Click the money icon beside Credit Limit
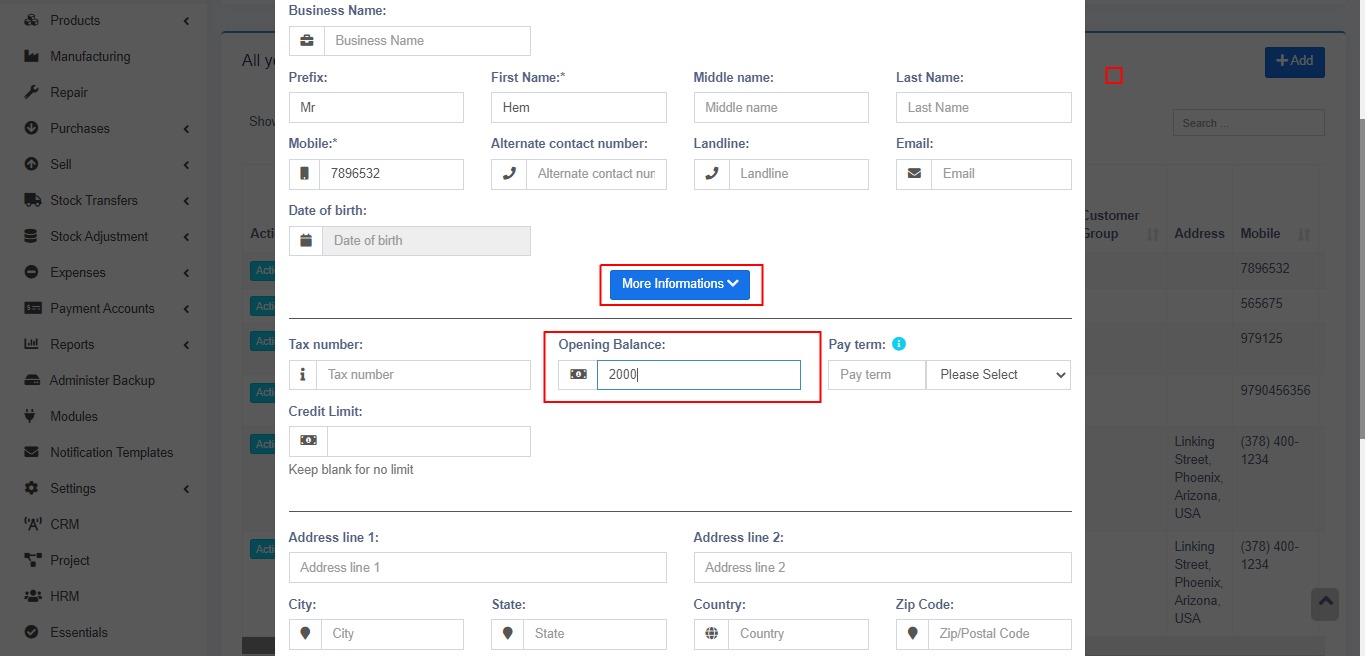Screen dimensions: 1365x656 308,441
